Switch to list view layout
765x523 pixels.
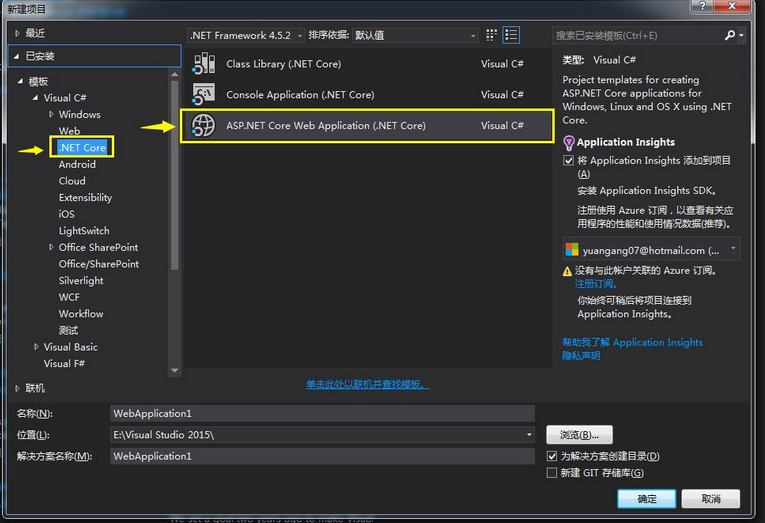tap(511, 35)
